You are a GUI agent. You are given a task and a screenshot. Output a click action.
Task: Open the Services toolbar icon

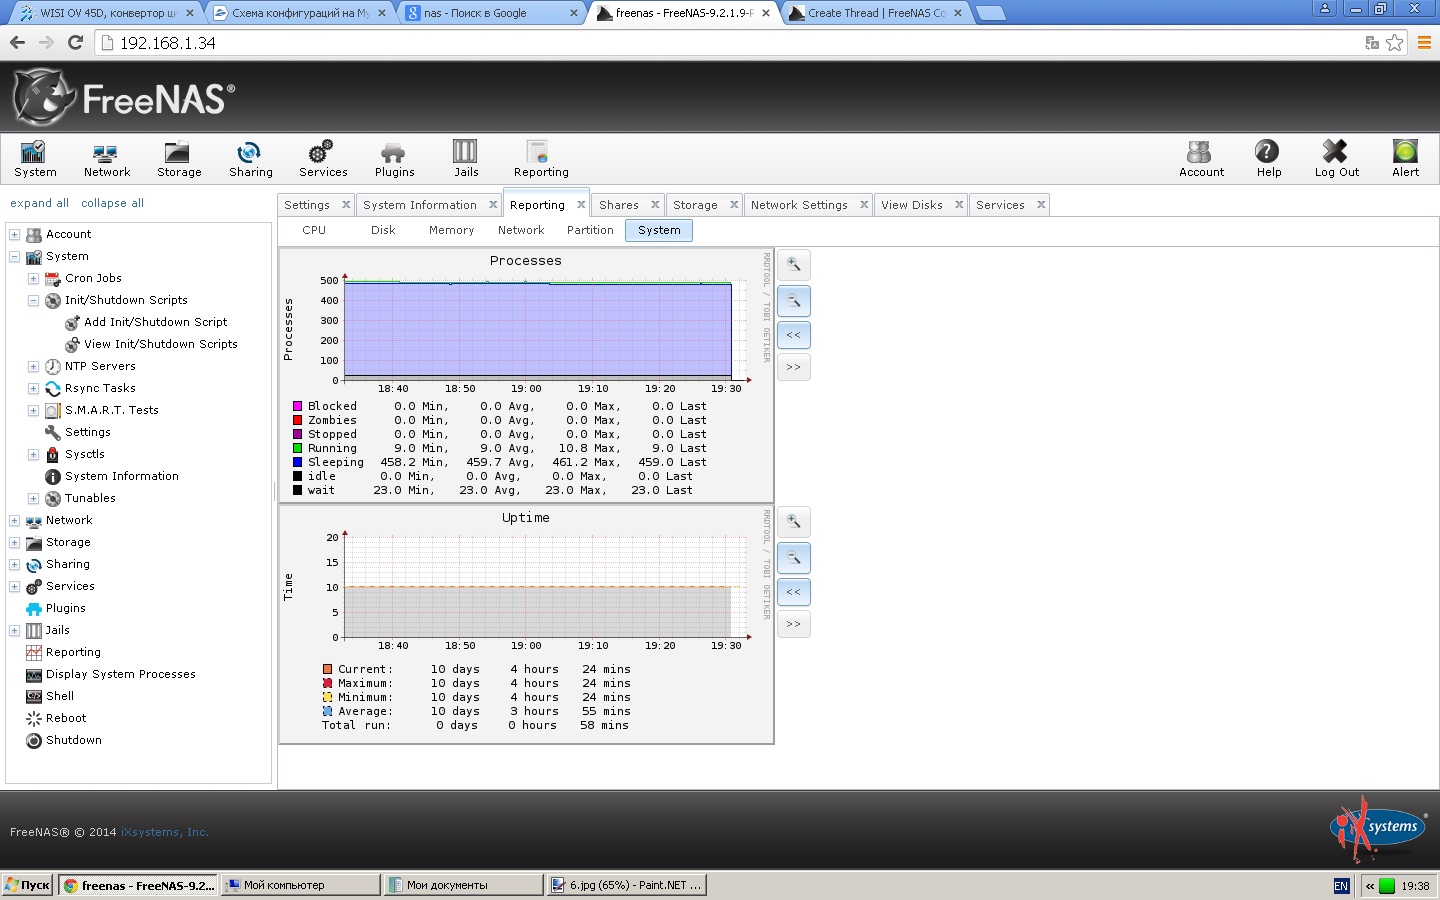[323, 158]
